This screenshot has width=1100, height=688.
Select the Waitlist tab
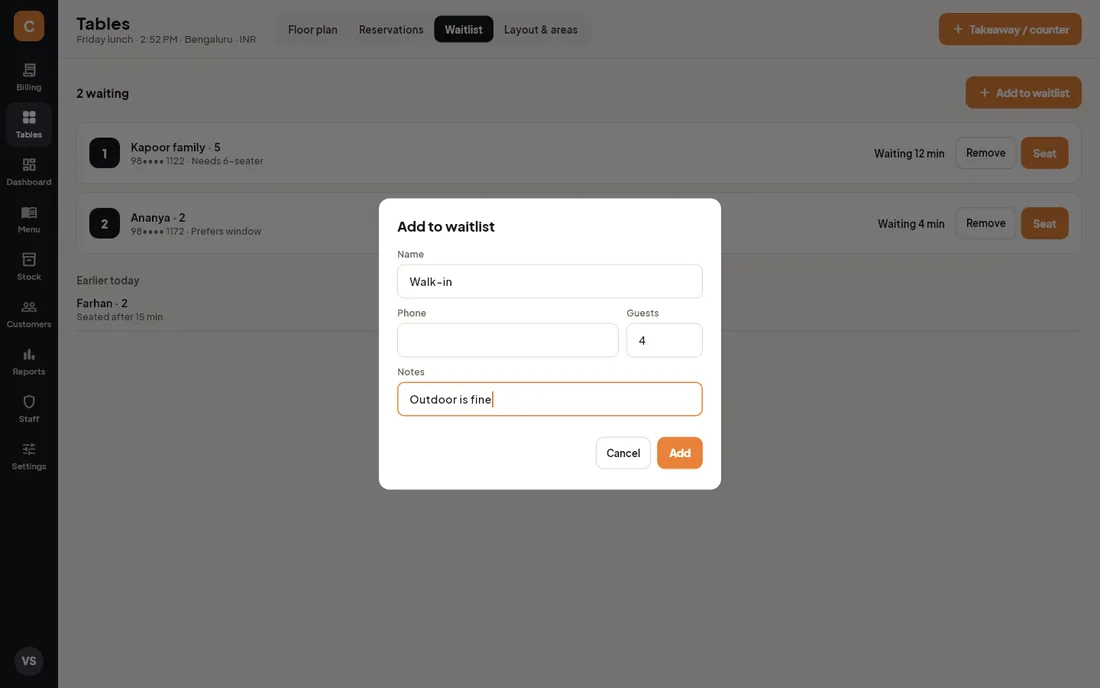click(464, 29)
